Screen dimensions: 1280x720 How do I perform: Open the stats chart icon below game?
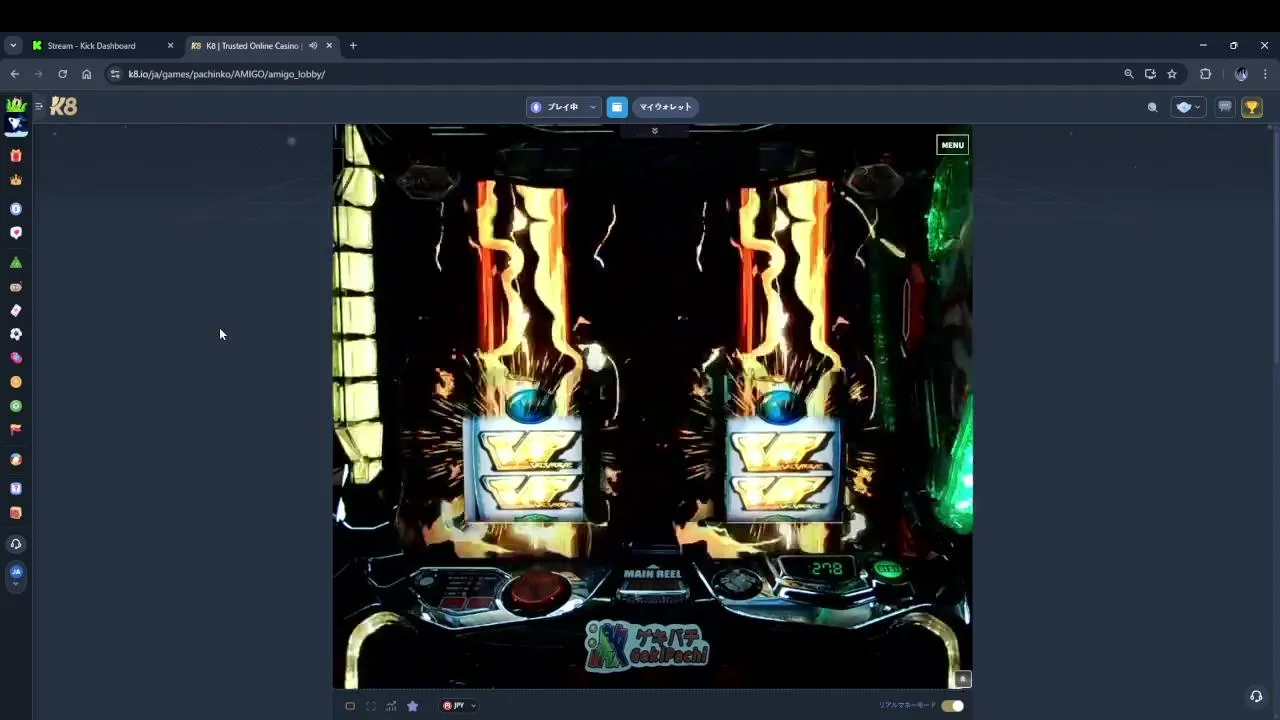(x=391, y=706)
